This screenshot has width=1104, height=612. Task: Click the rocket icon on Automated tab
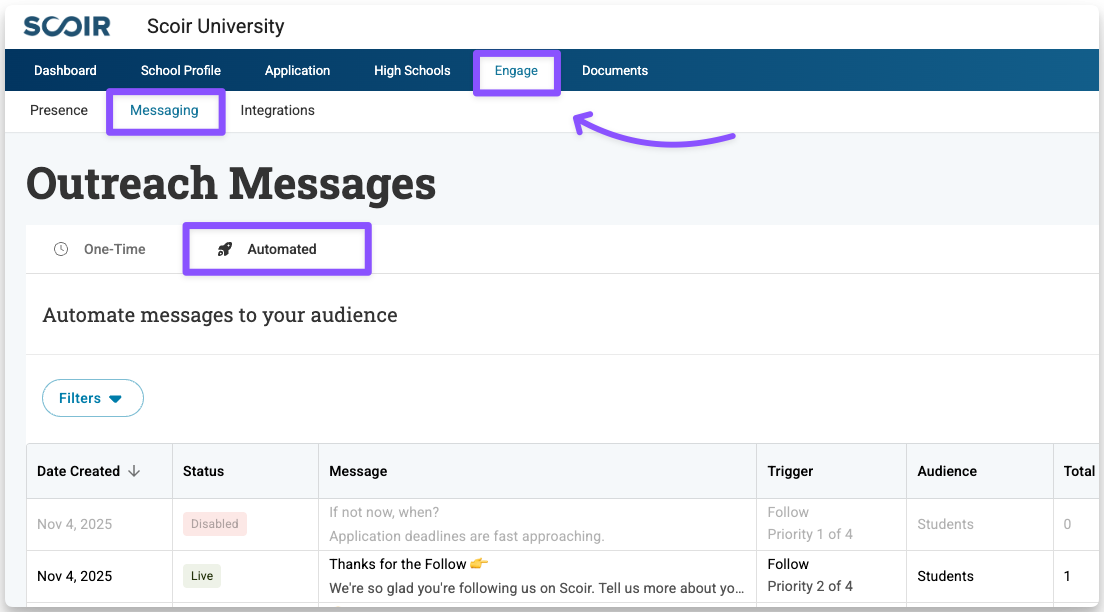click(225, 249)
